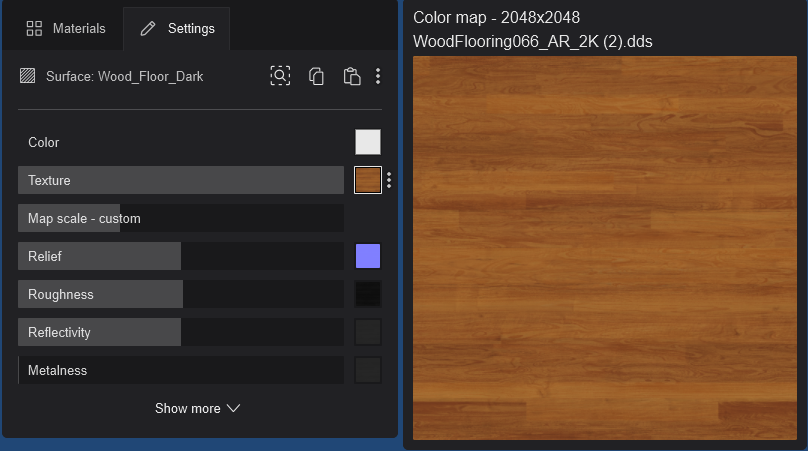Screen dimensions: 808x451
Task: Switch to the Materials tab
Action: click(66, 28)
